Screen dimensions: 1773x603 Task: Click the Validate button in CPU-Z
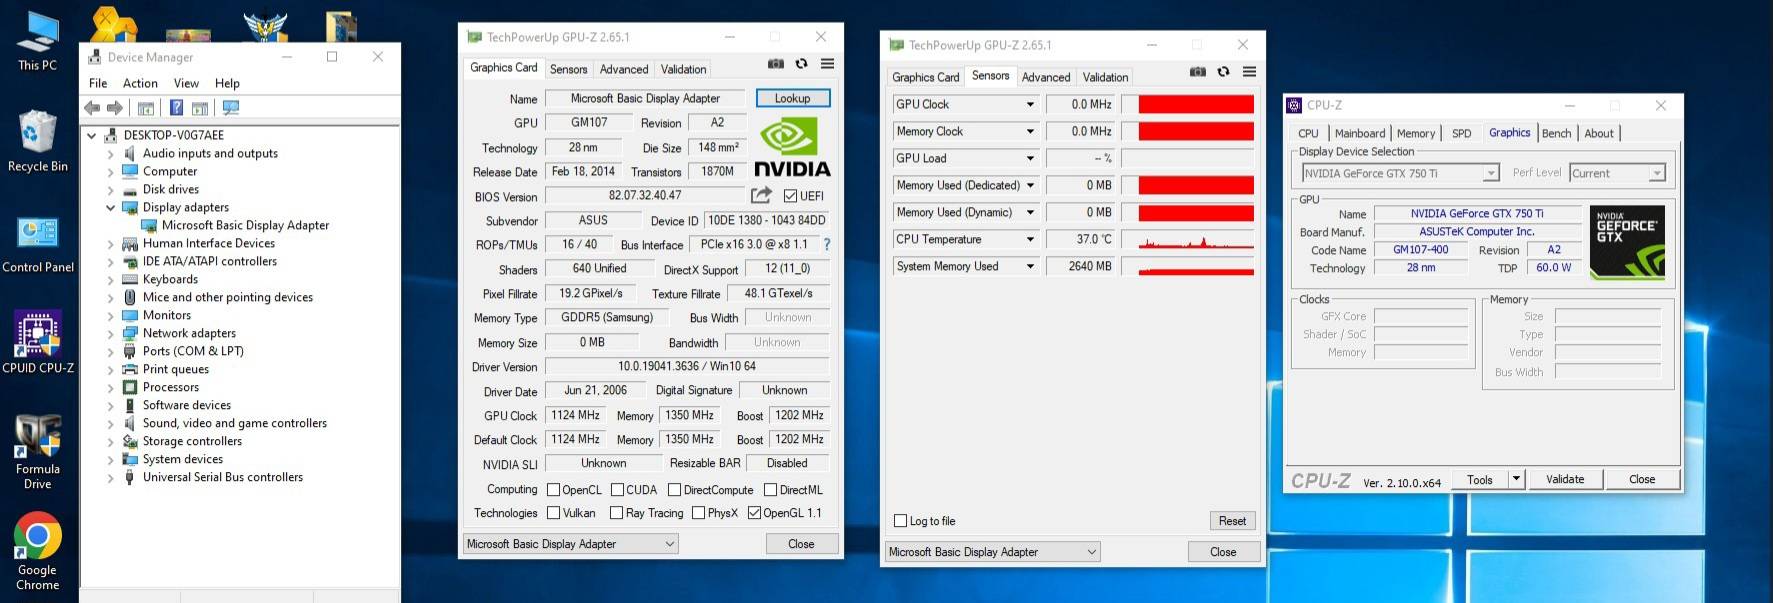tap(1565, 479)
